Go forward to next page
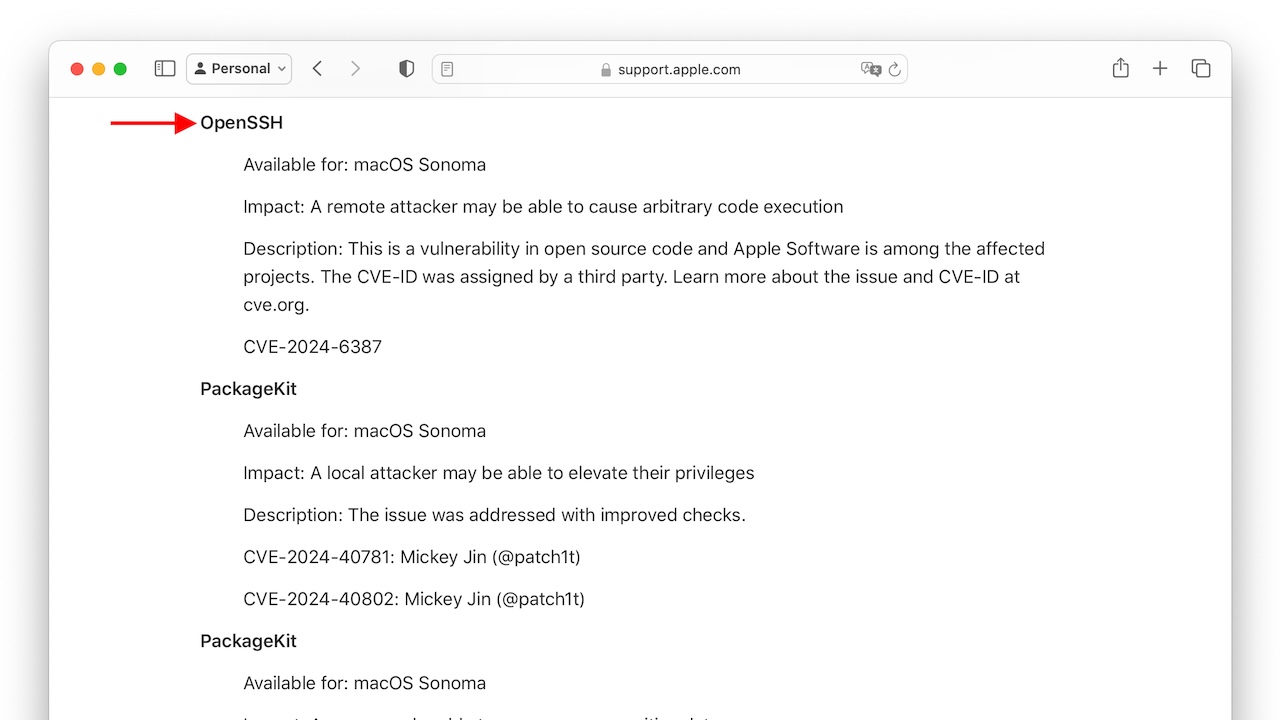The image size is (1280, 720). [355, 69]
